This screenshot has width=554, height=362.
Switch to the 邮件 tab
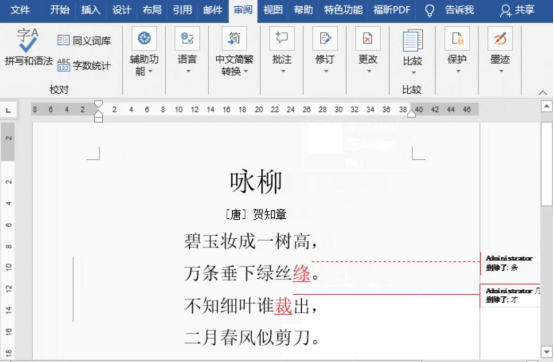coord(213,10)
